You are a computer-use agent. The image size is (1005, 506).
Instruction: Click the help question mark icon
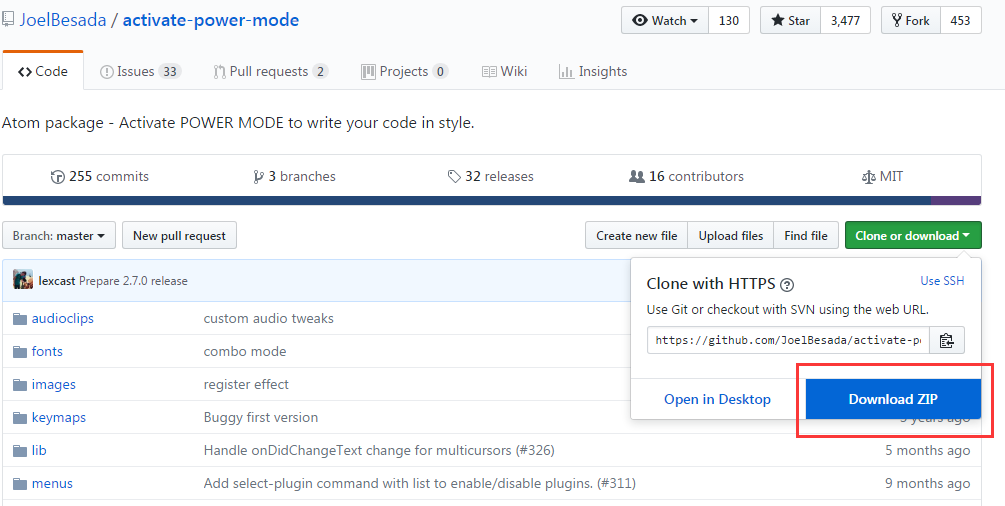pos(788,285)
